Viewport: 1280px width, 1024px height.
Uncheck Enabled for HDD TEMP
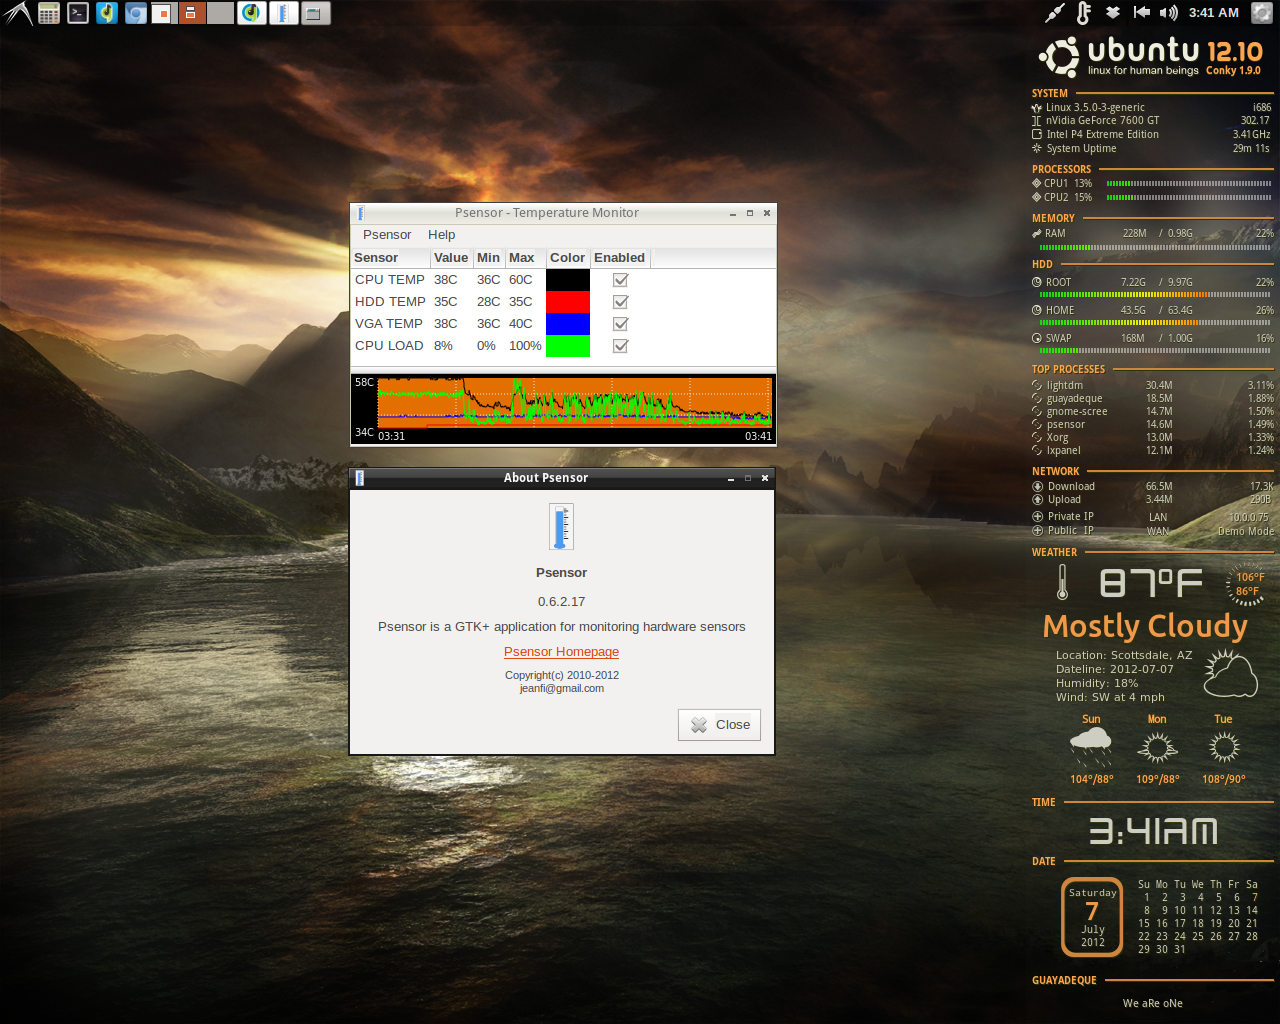(x=620, y=302)
